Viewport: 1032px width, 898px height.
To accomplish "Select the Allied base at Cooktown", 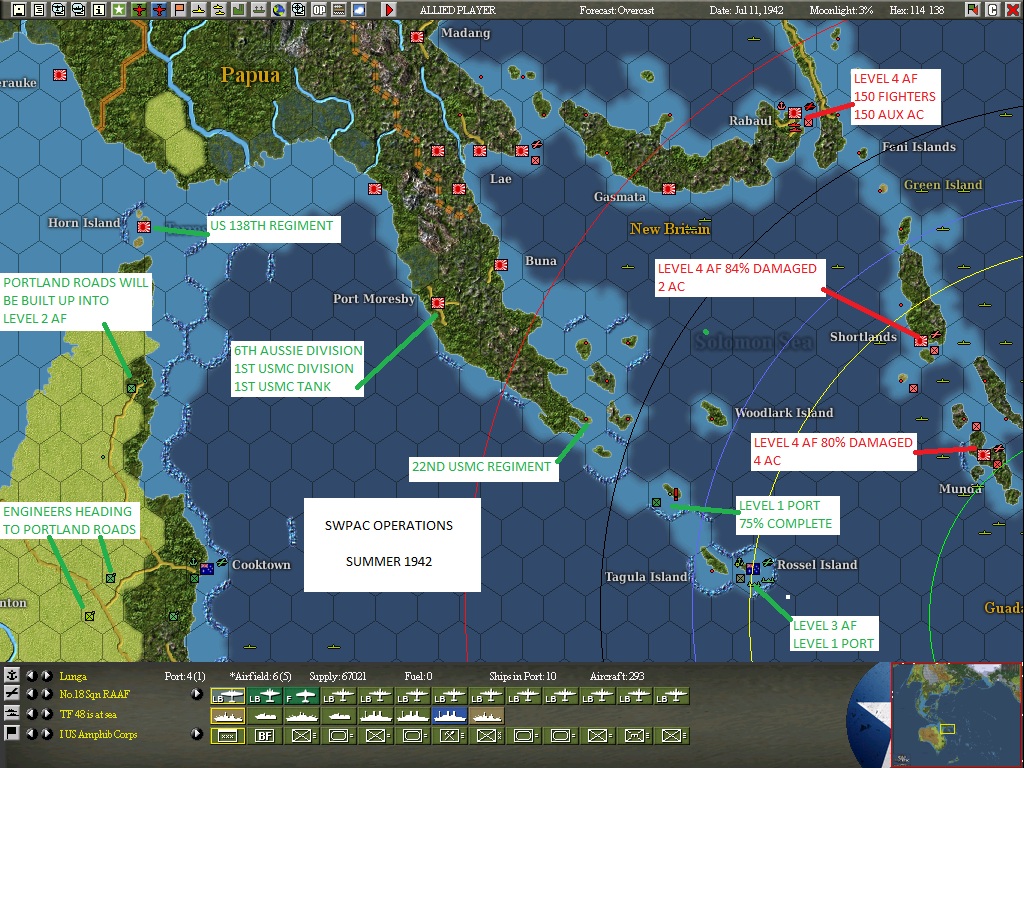I will coord(207,568).
